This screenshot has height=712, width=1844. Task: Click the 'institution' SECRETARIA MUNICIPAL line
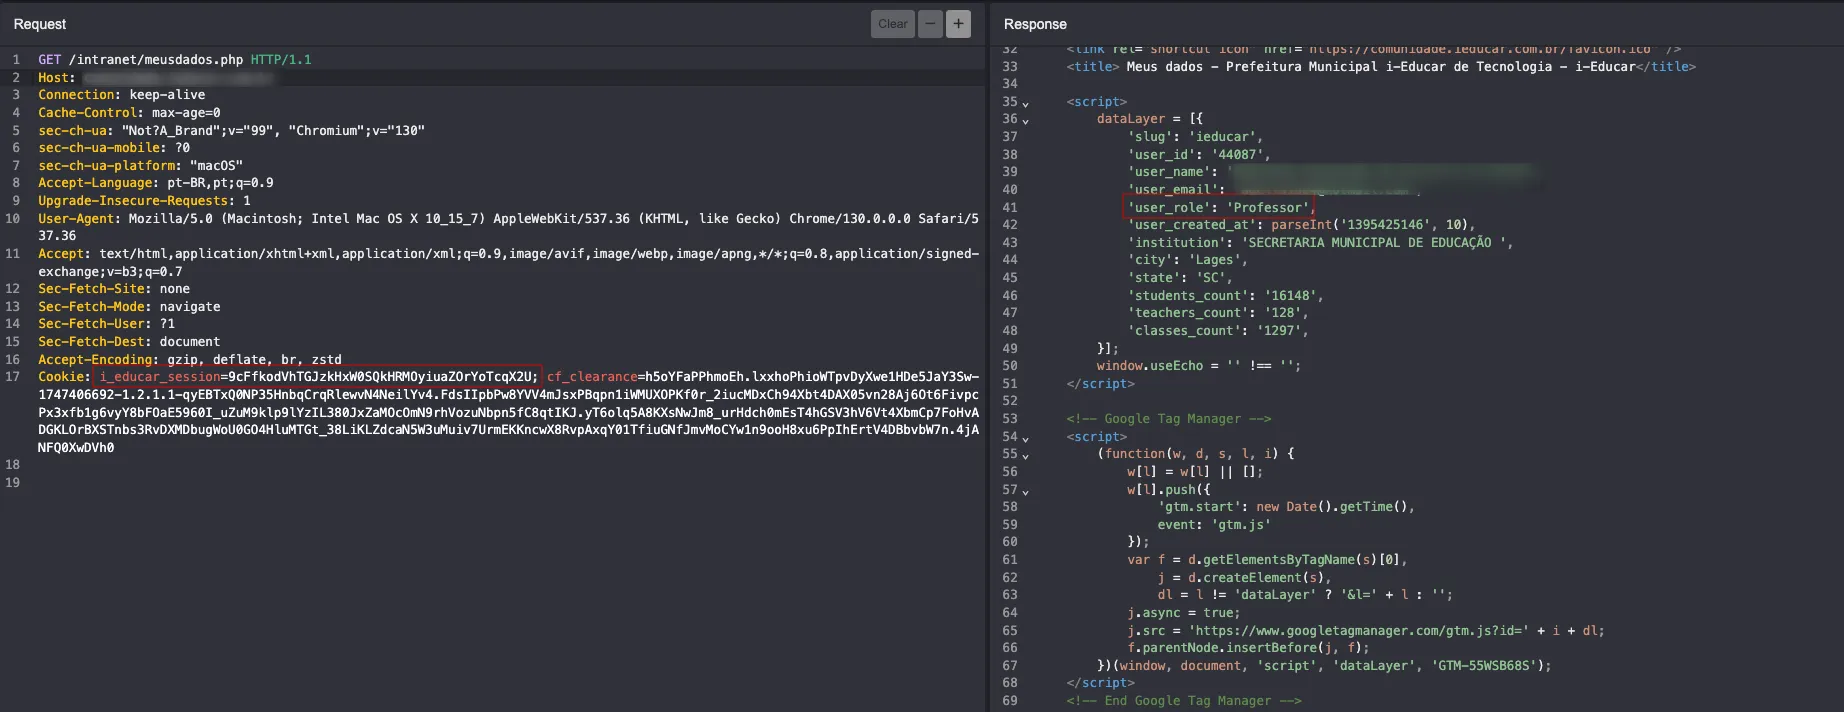click(x=1320, y=243)
